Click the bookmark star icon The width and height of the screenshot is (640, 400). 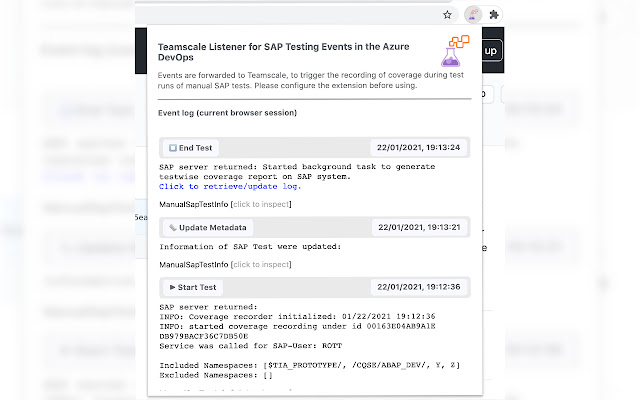[x=447, y=15]
